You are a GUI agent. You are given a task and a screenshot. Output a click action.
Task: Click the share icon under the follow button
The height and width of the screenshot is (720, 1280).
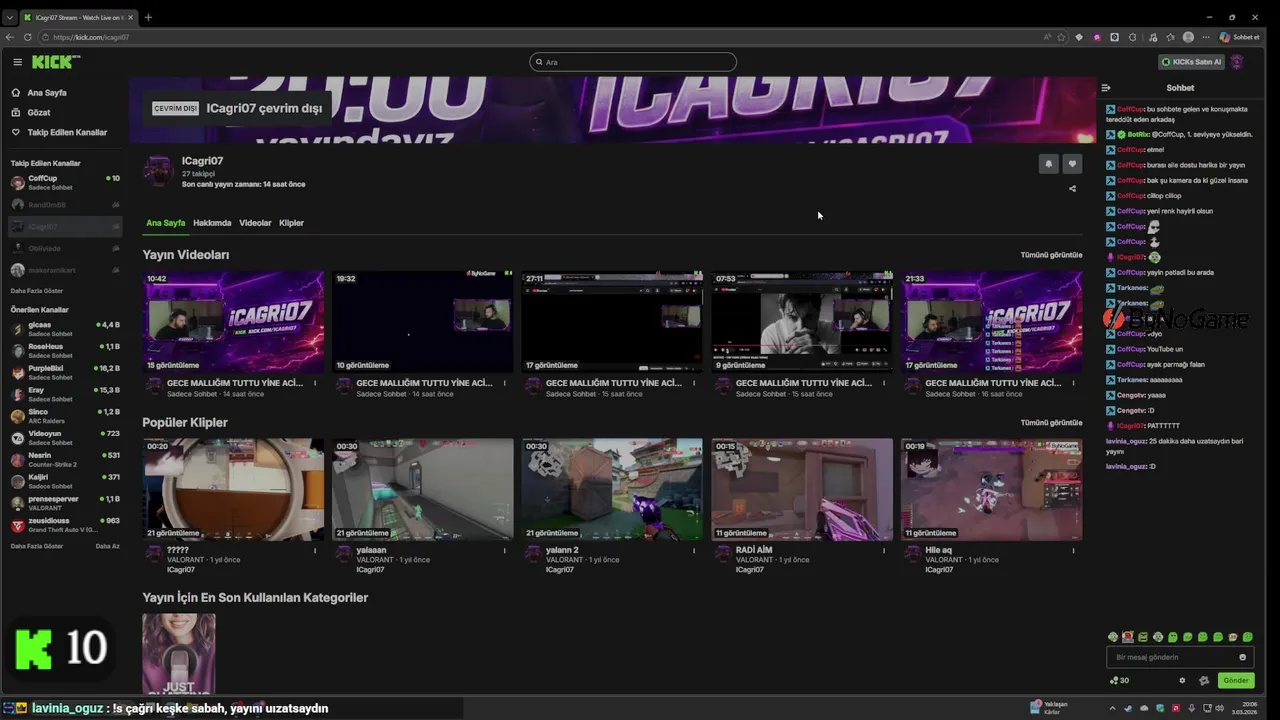[x=1073, y=188]
